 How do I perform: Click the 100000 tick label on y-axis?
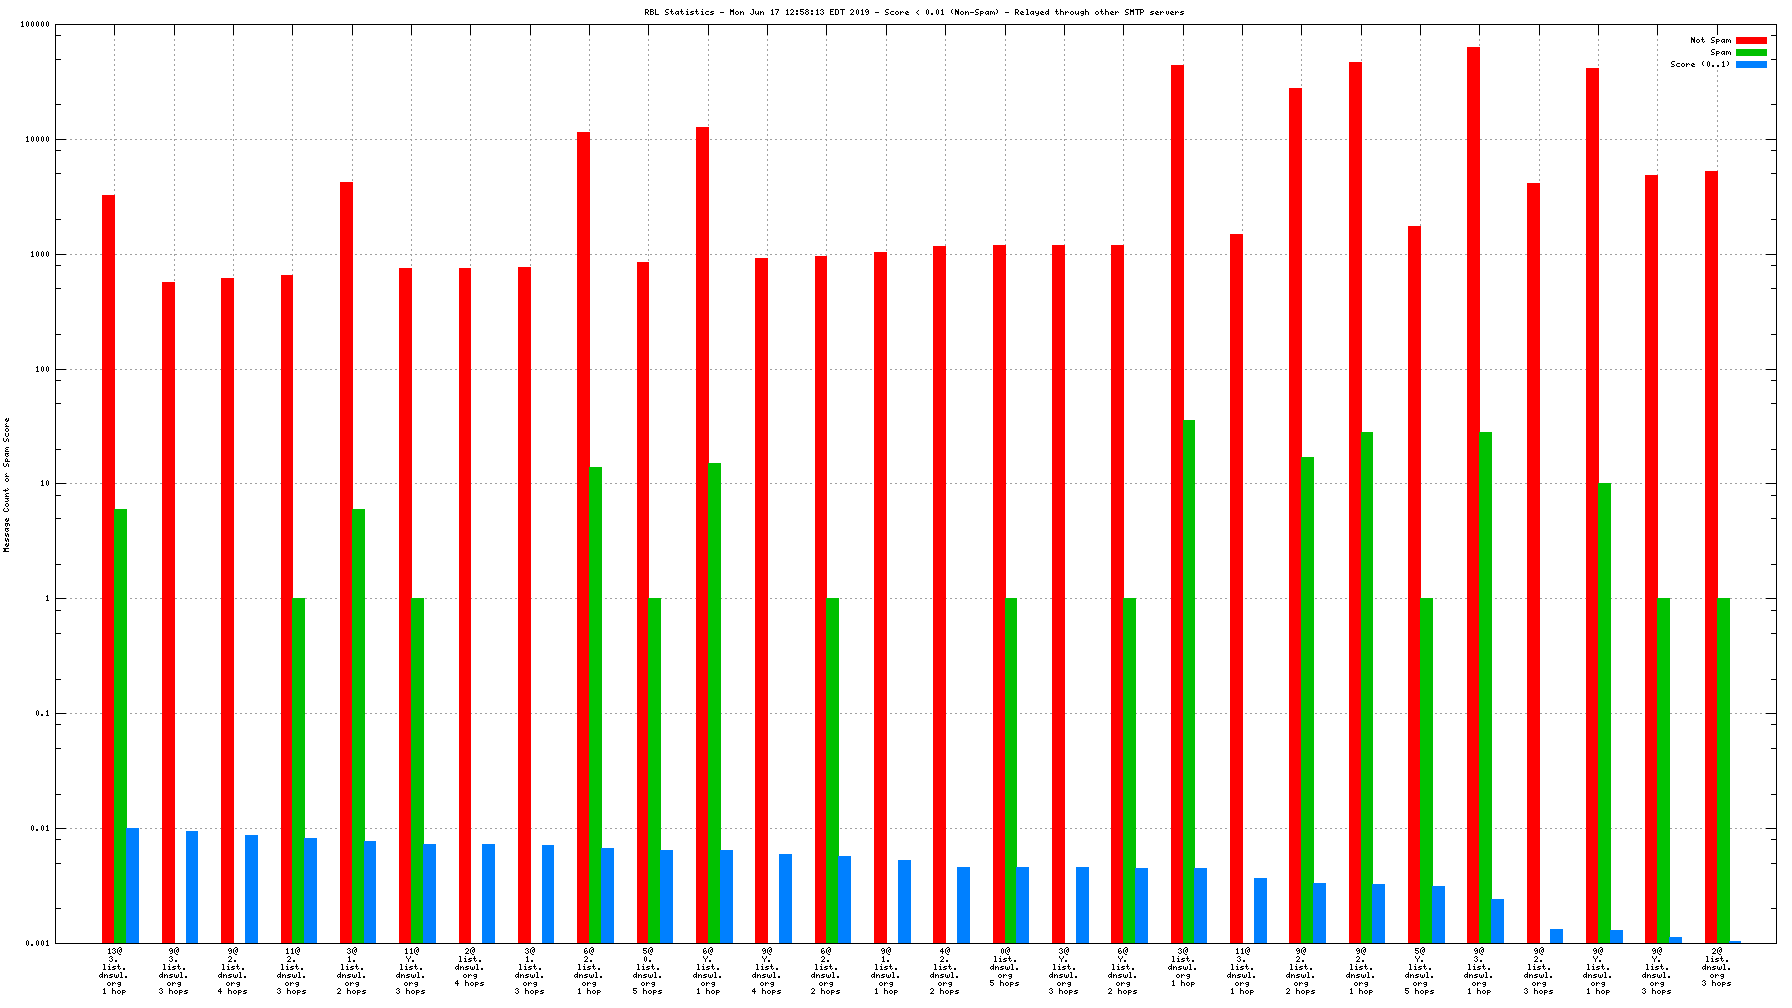35,25
